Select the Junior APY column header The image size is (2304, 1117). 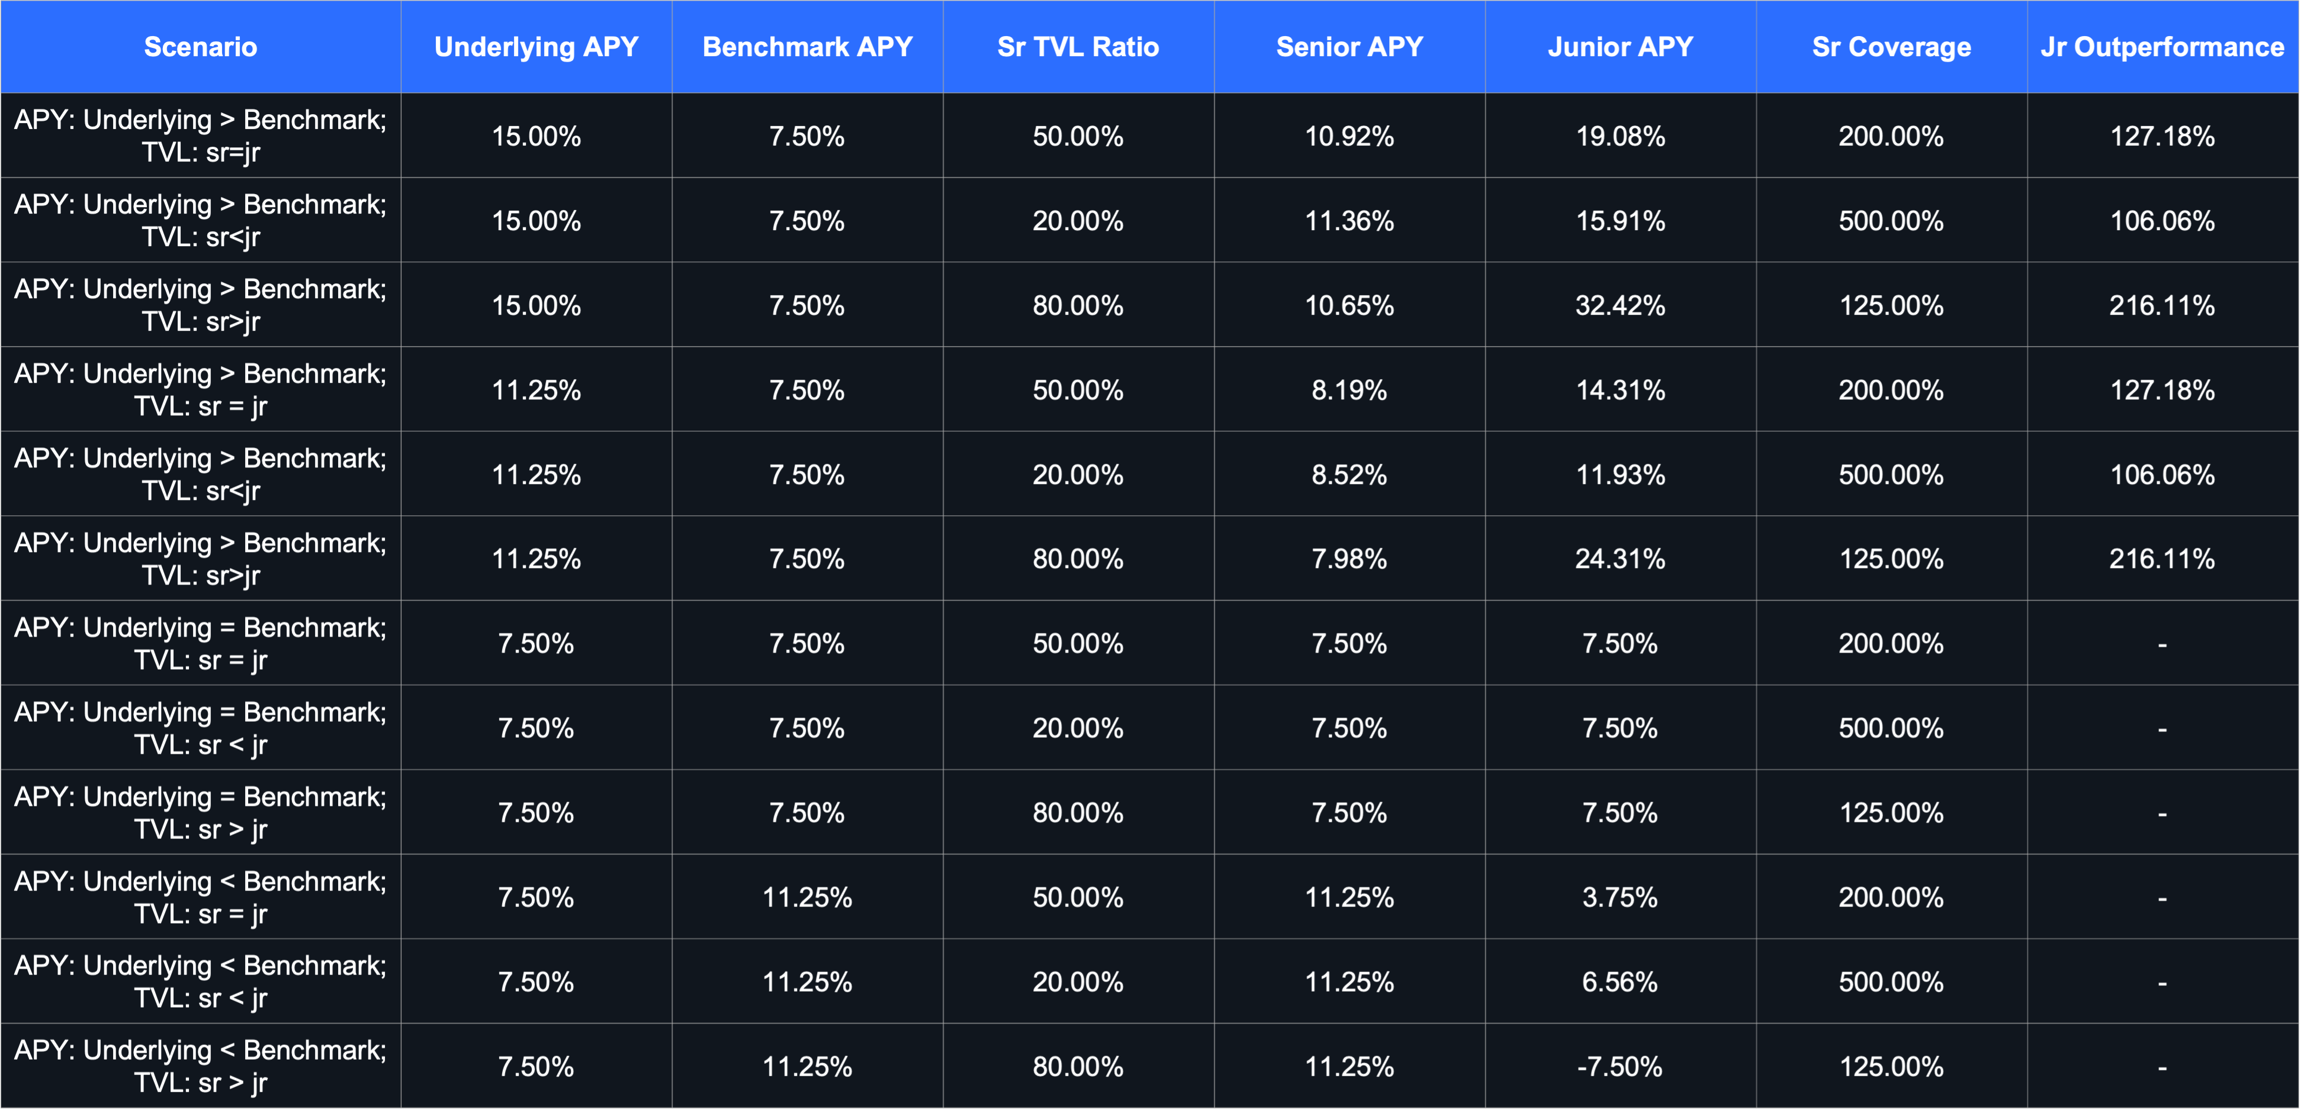1620,47
